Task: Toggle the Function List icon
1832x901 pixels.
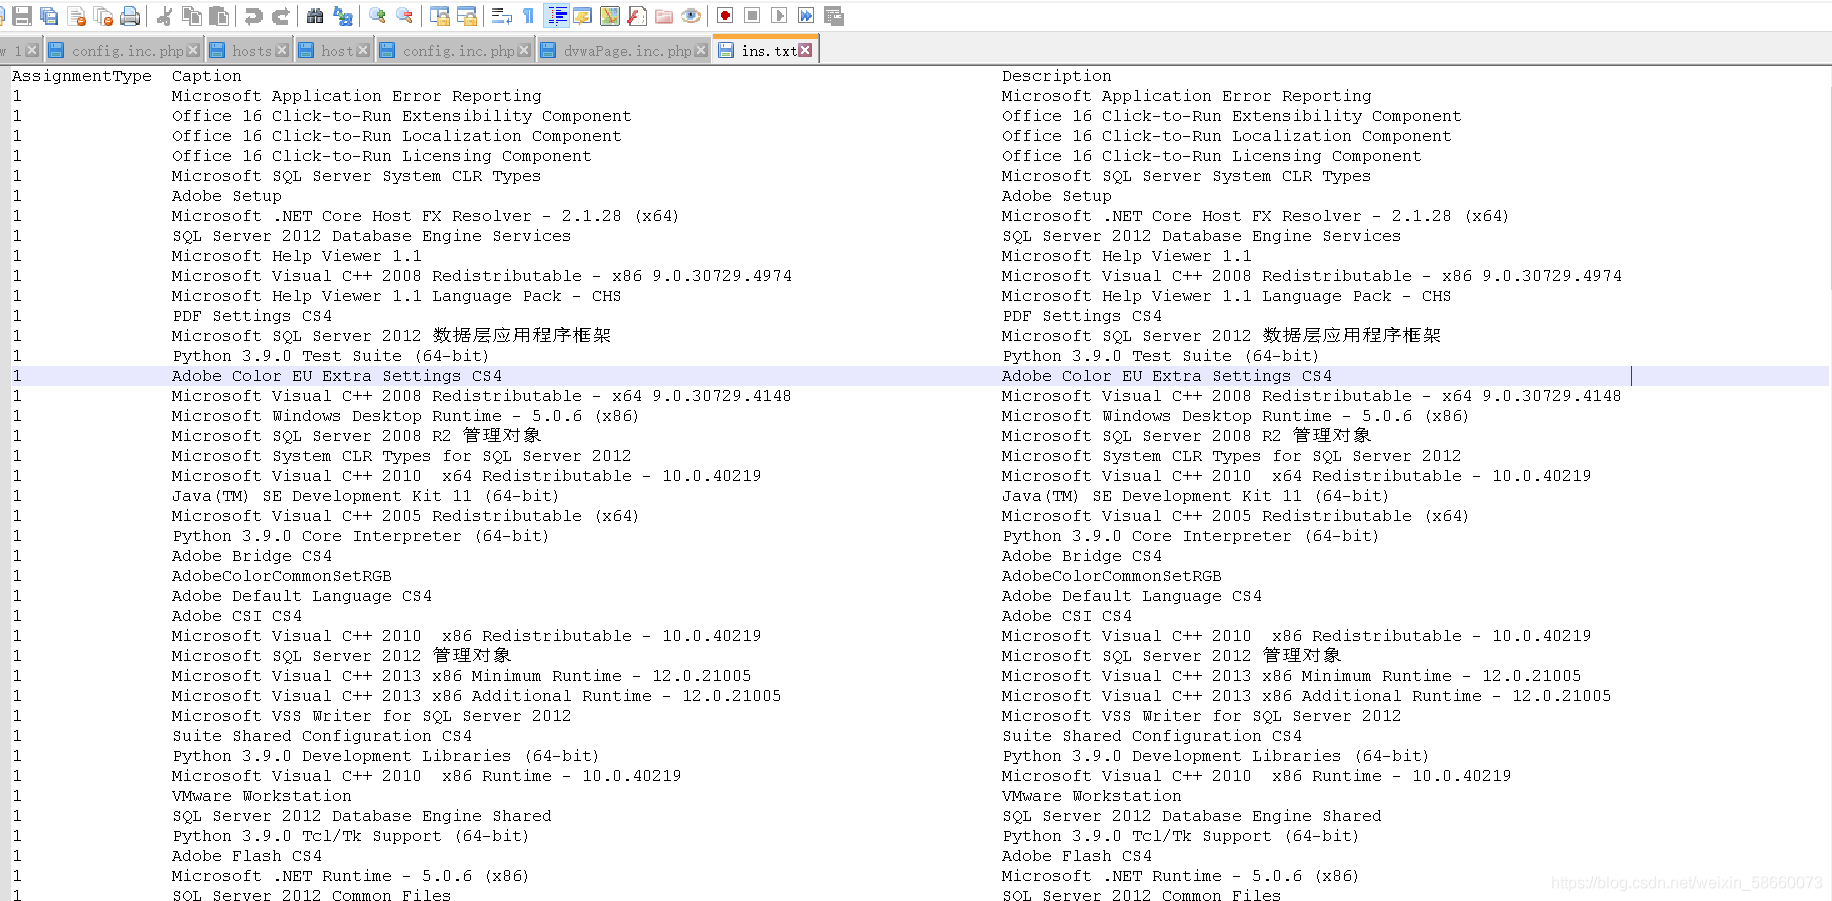Action: tap(637, 16)
